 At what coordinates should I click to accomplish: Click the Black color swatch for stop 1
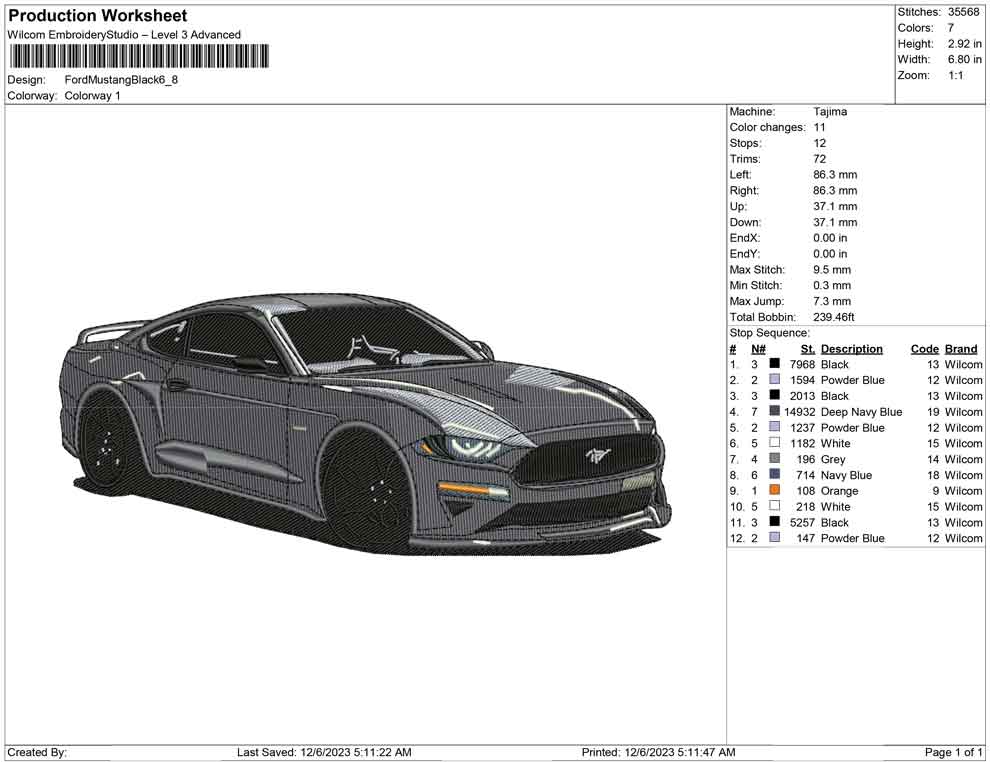pyautogui.click(x=774, y=364)
